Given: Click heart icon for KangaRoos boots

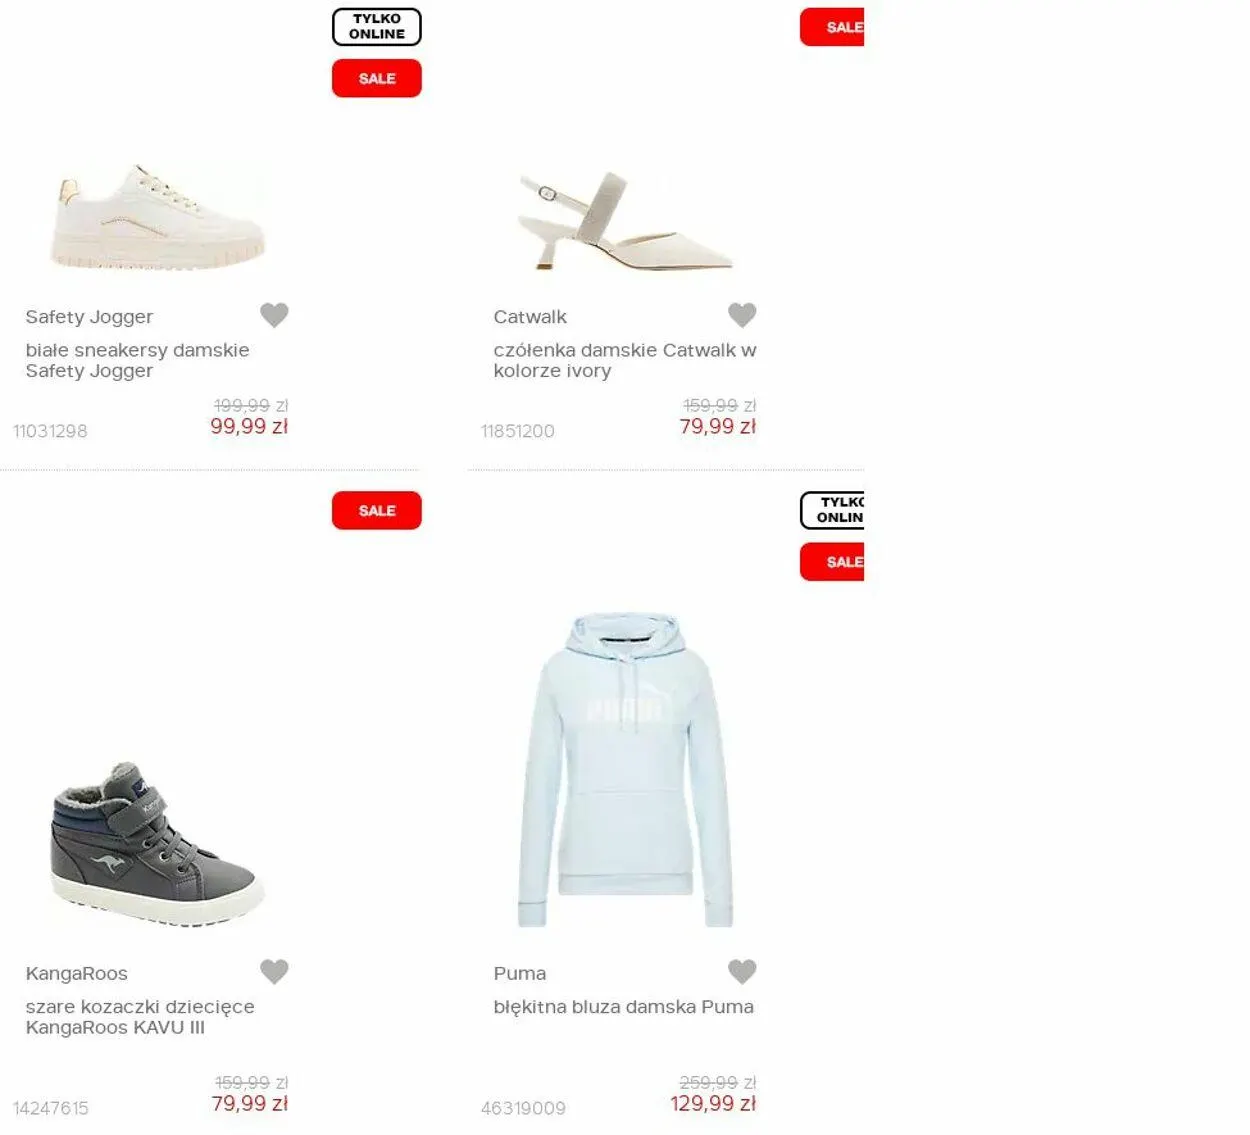Looking at the screenshot, I should click(274, 971).
